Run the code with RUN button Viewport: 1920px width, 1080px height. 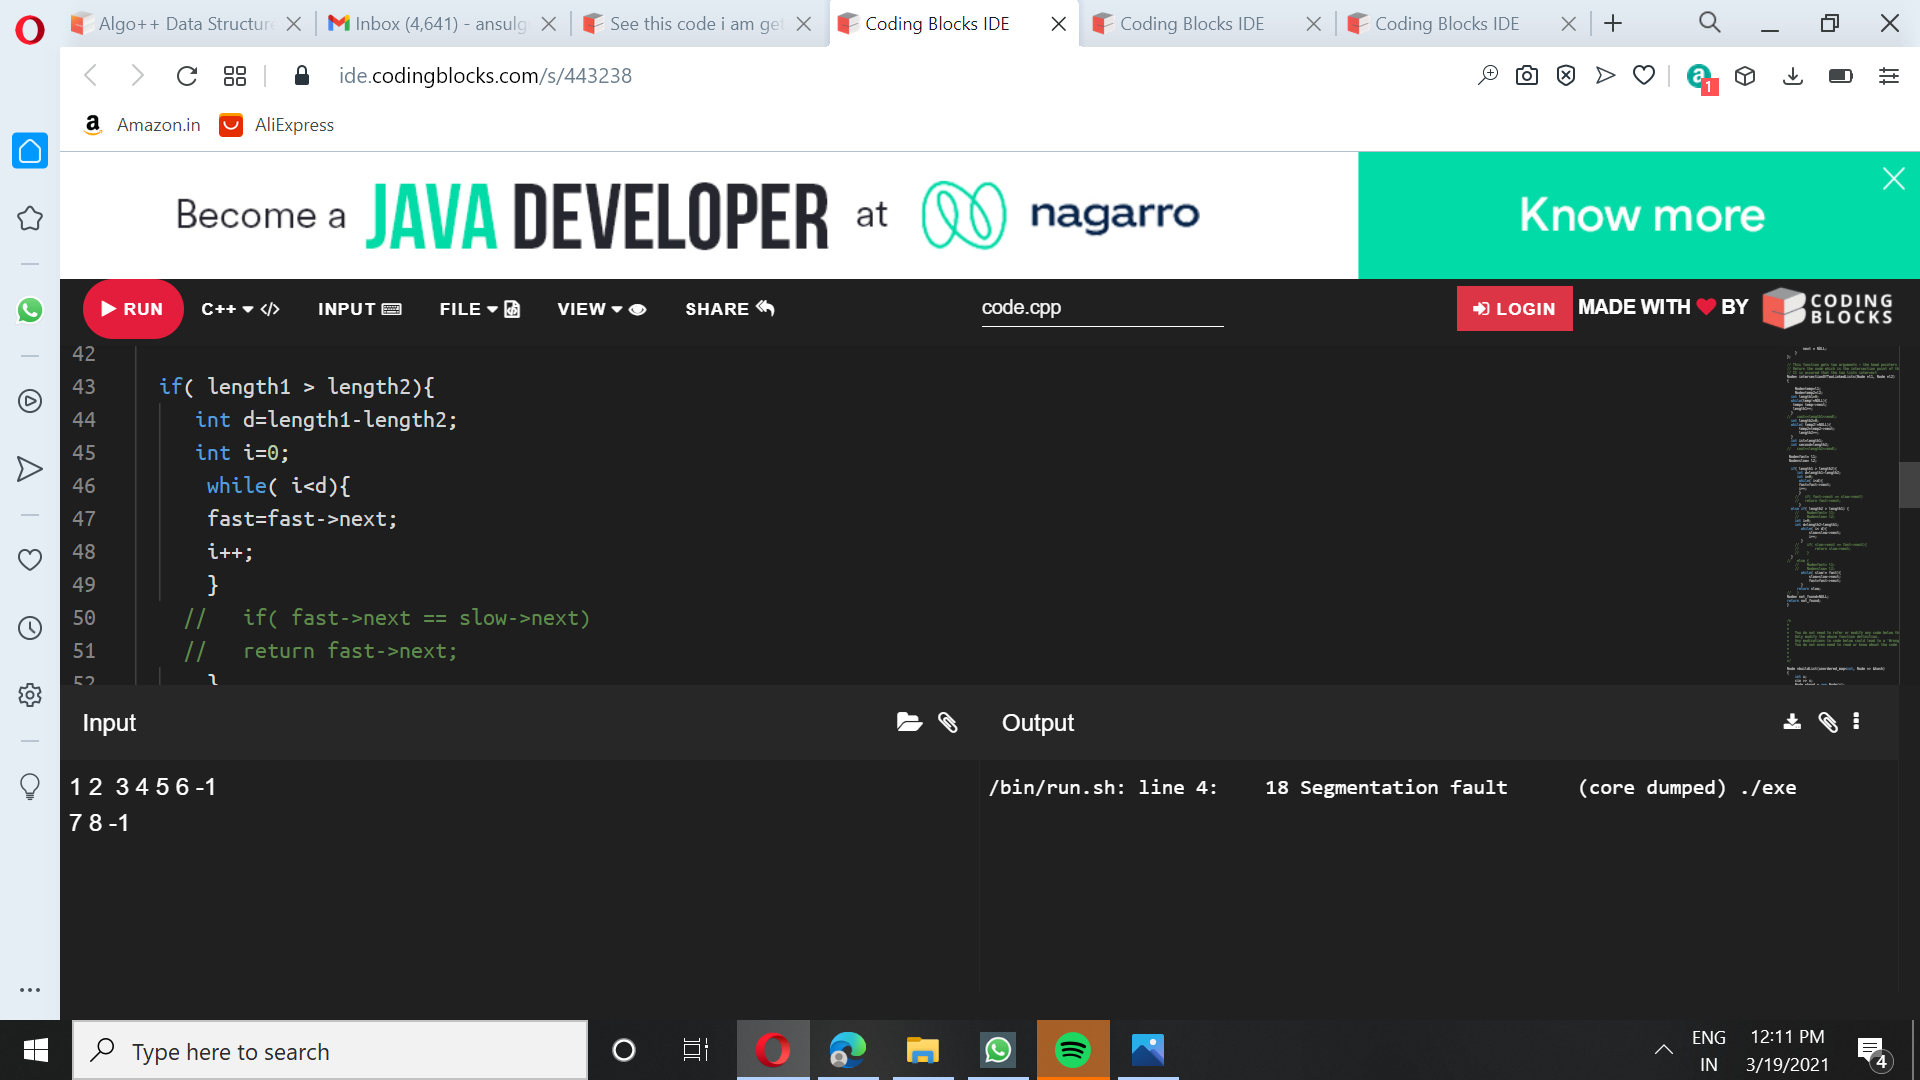click(x=133, y=309)
